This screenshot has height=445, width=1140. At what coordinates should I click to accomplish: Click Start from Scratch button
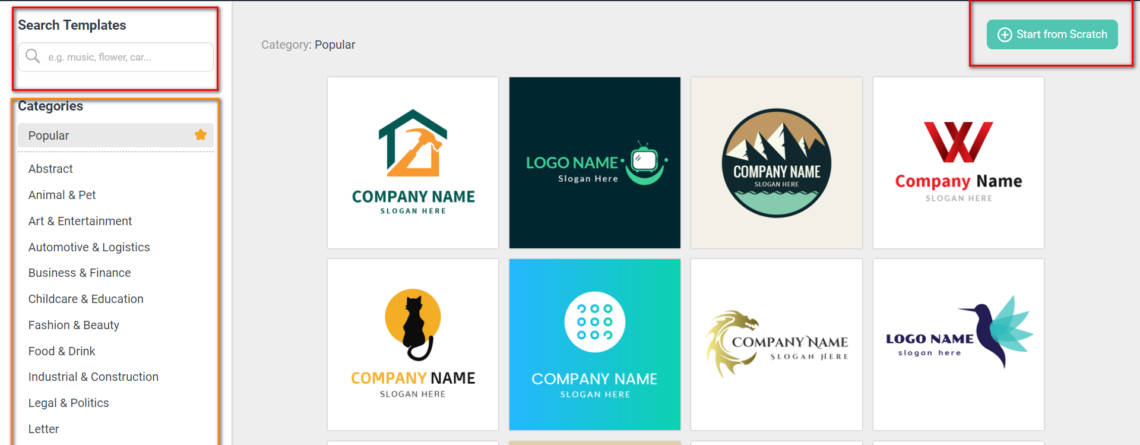click(1052, 35)
